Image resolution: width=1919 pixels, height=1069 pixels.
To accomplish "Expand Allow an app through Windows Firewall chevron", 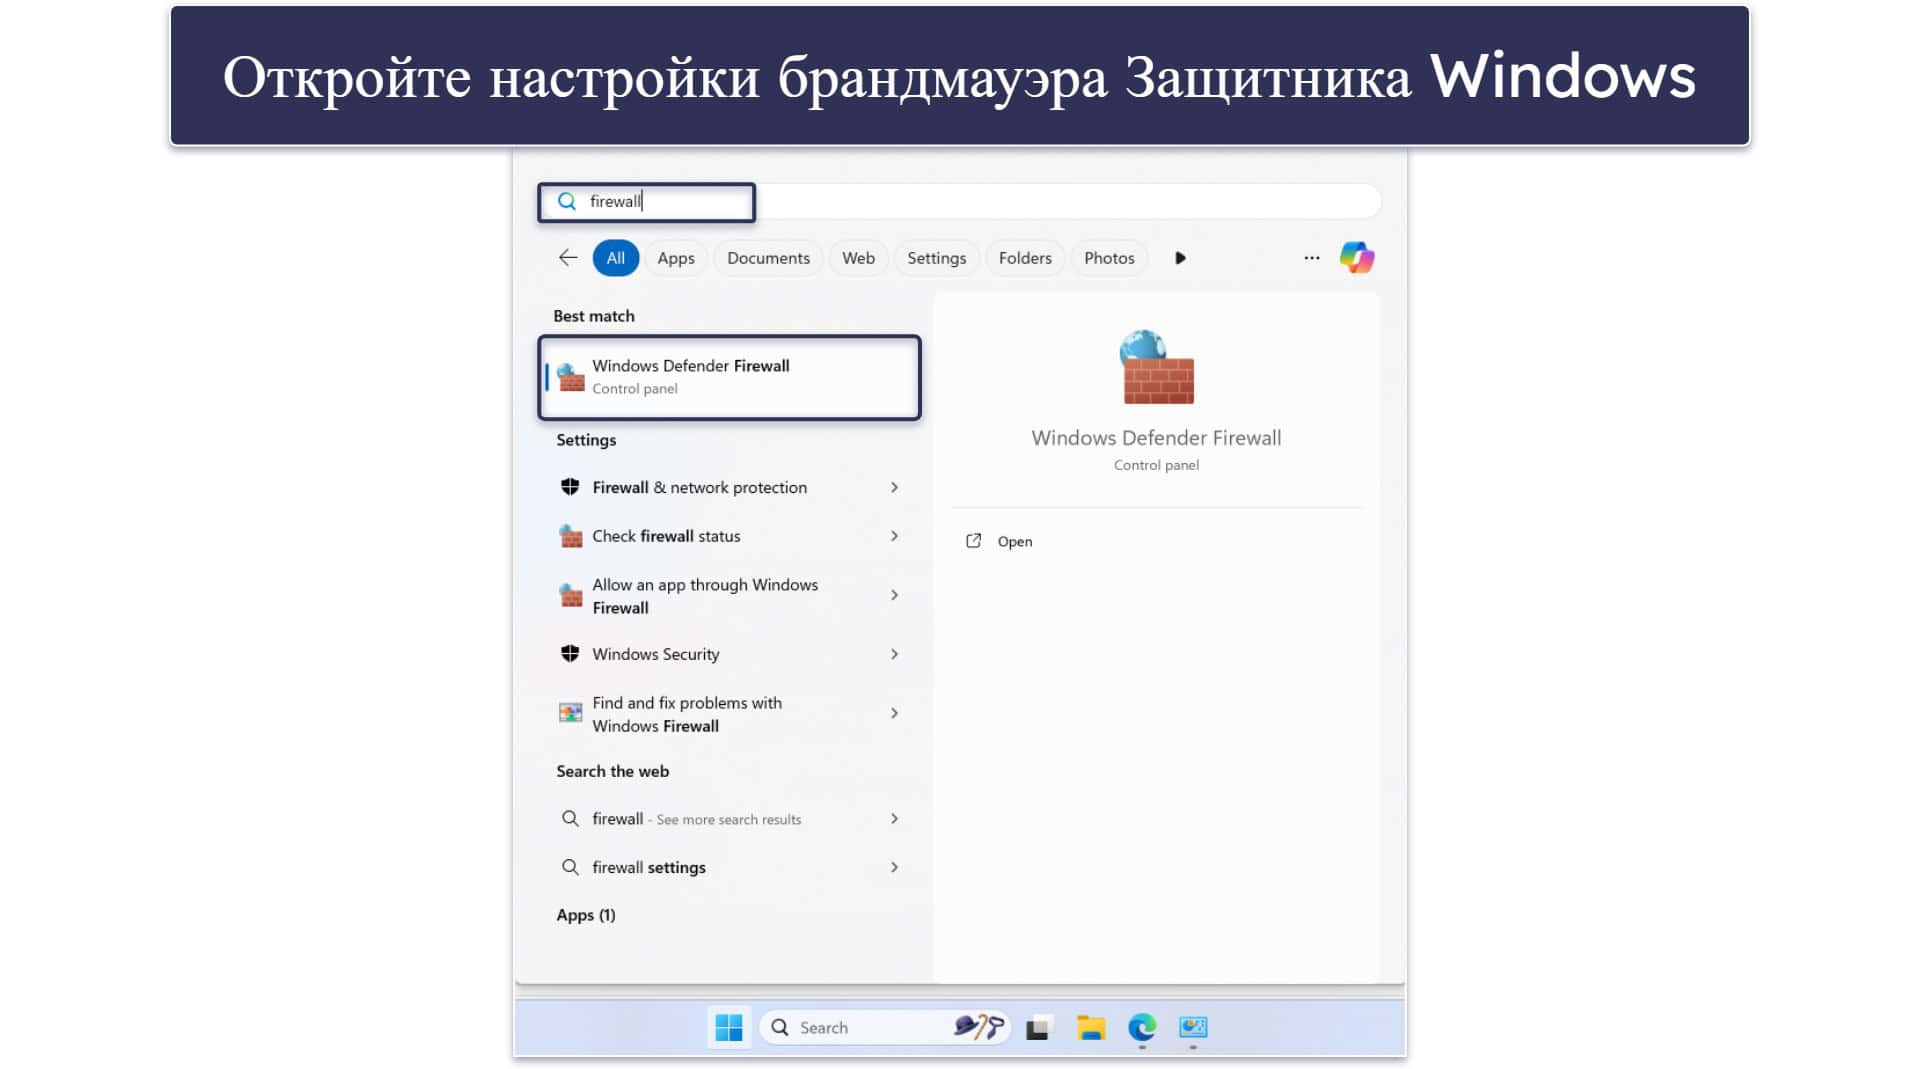I will pyautogui.click(x=894, y=595).
